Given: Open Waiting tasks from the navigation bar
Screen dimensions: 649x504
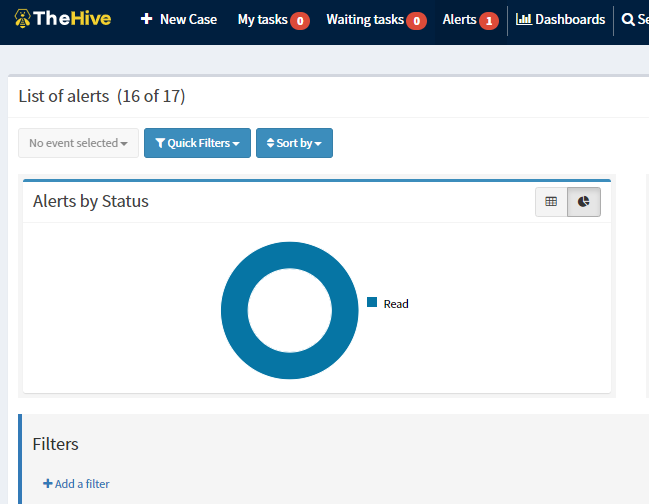Looking at the screenshot, I should coord(376,19).
